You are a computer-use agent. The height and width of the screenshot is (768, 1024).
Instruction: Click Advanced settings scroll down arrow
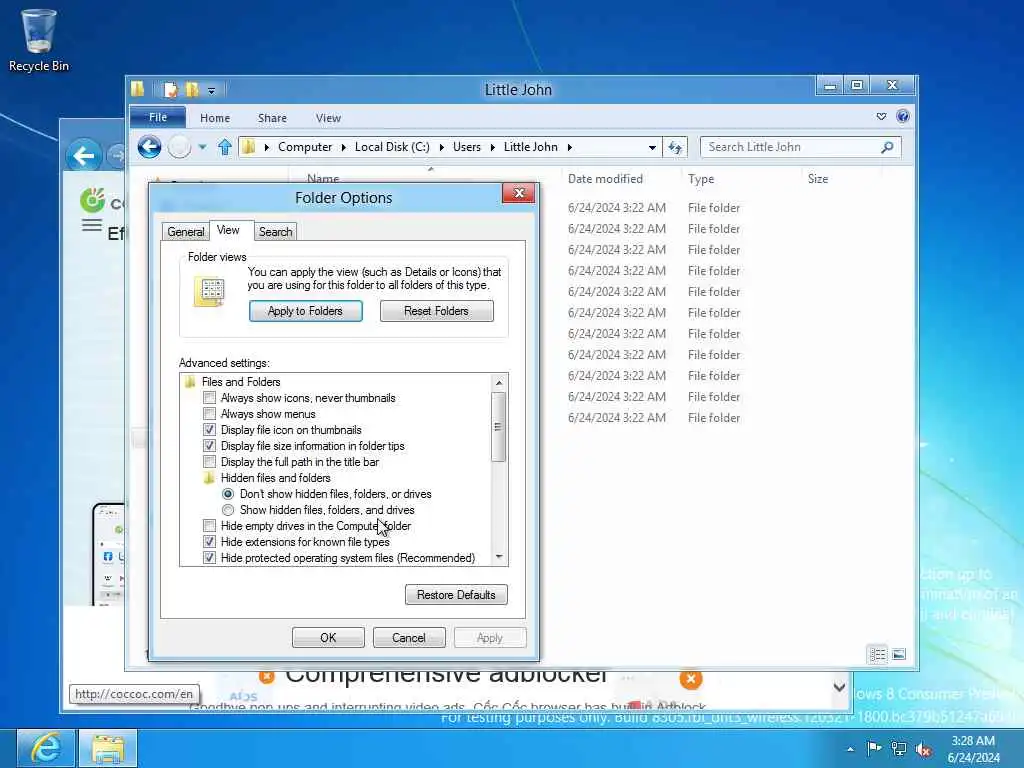(499, 557)
